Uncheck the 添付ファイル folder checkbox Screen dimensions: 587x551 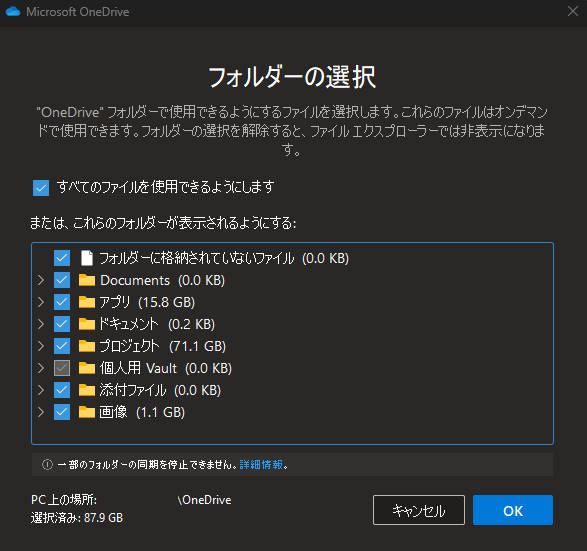62,390
